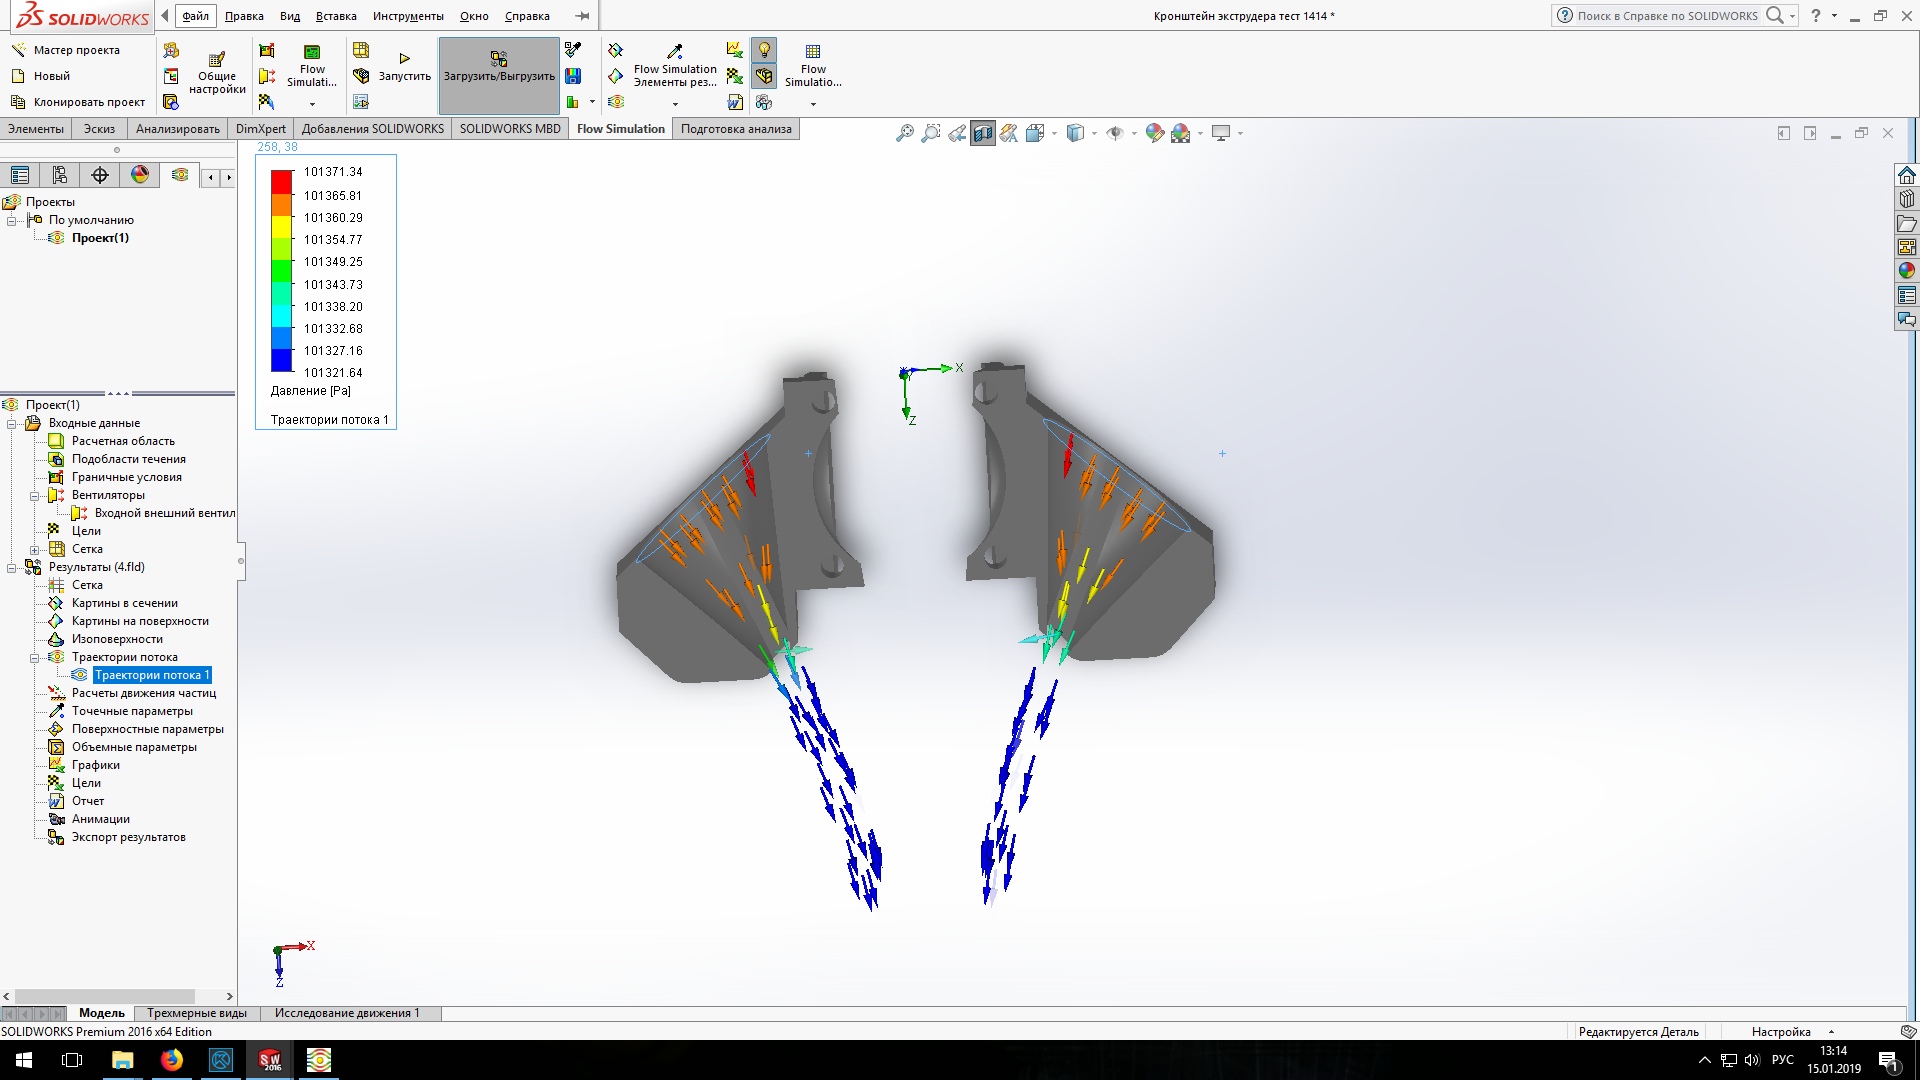Collapse the Вентиляторы tree node
The image size is (1920, 1080).
(x=35, y=496)
